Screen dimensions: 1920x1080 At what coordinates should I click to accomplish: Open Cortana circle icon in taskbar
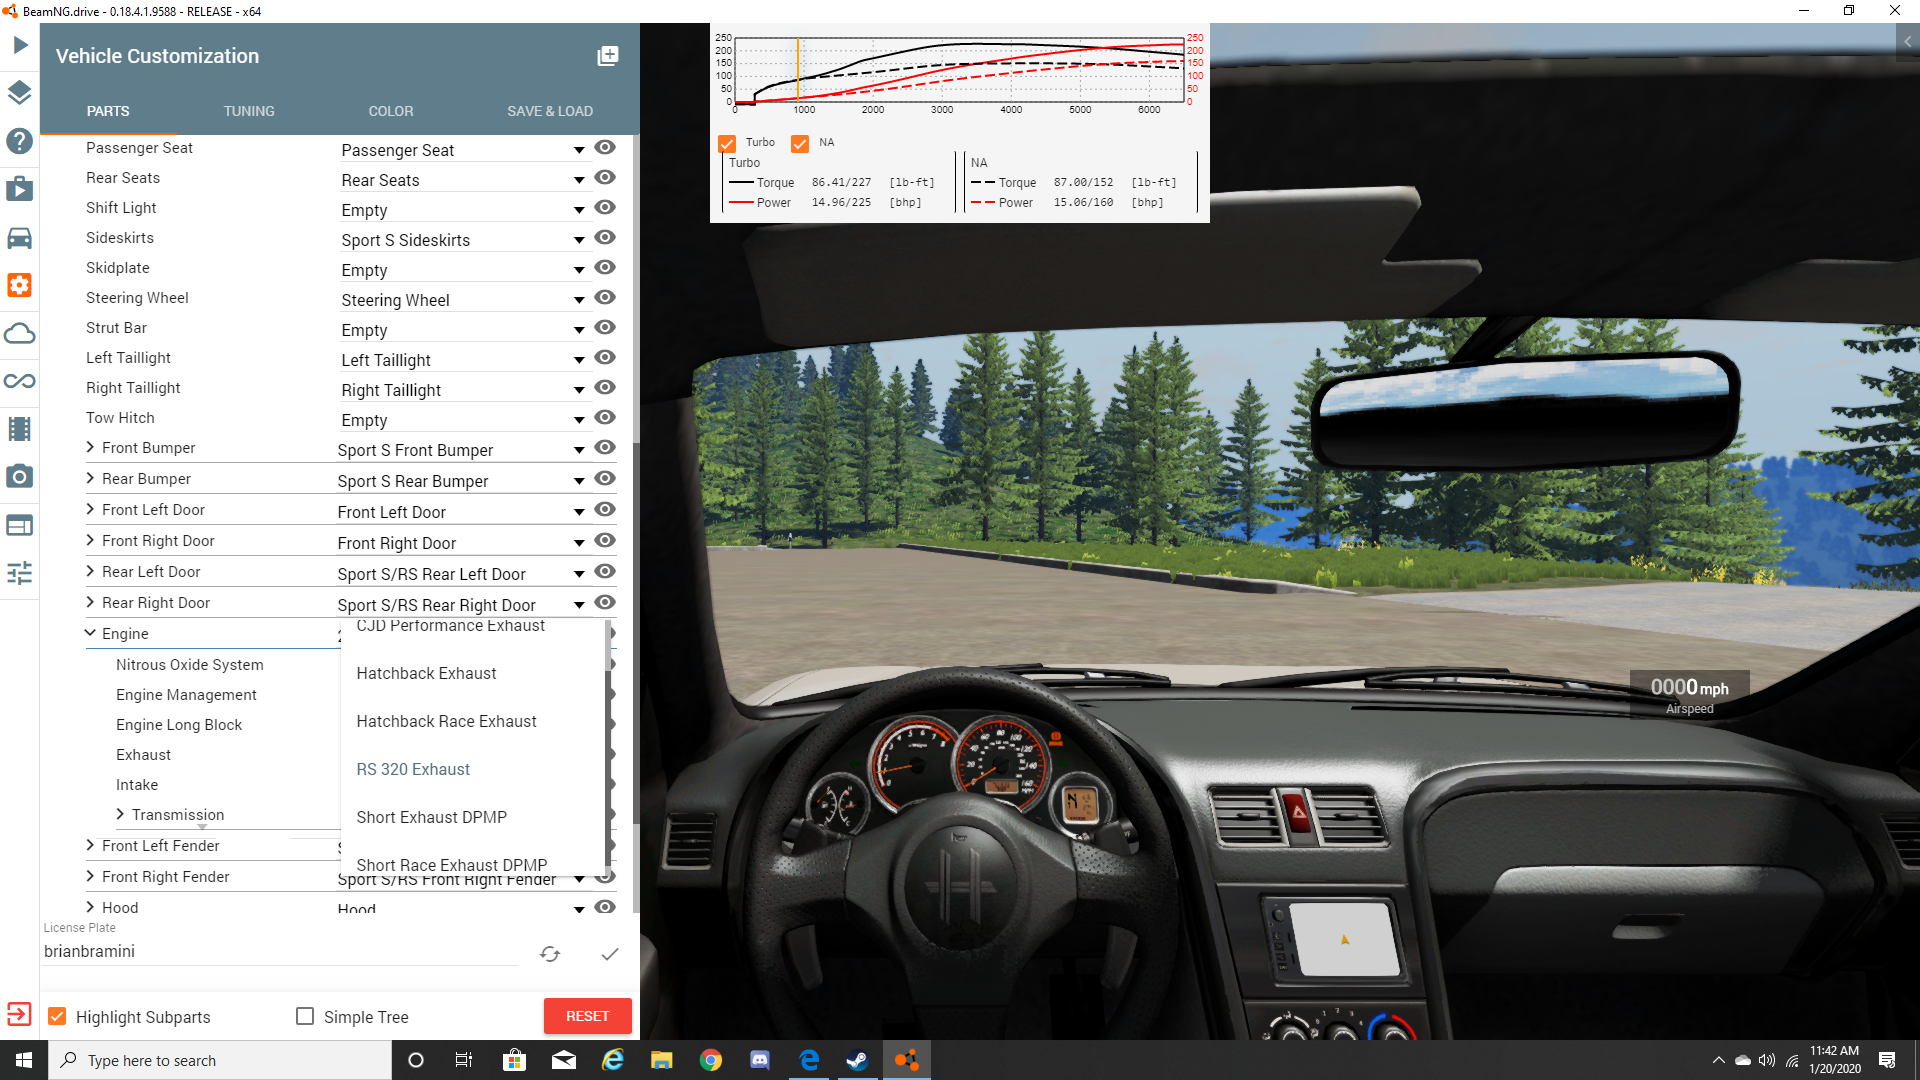click(x=416, y=1060)
